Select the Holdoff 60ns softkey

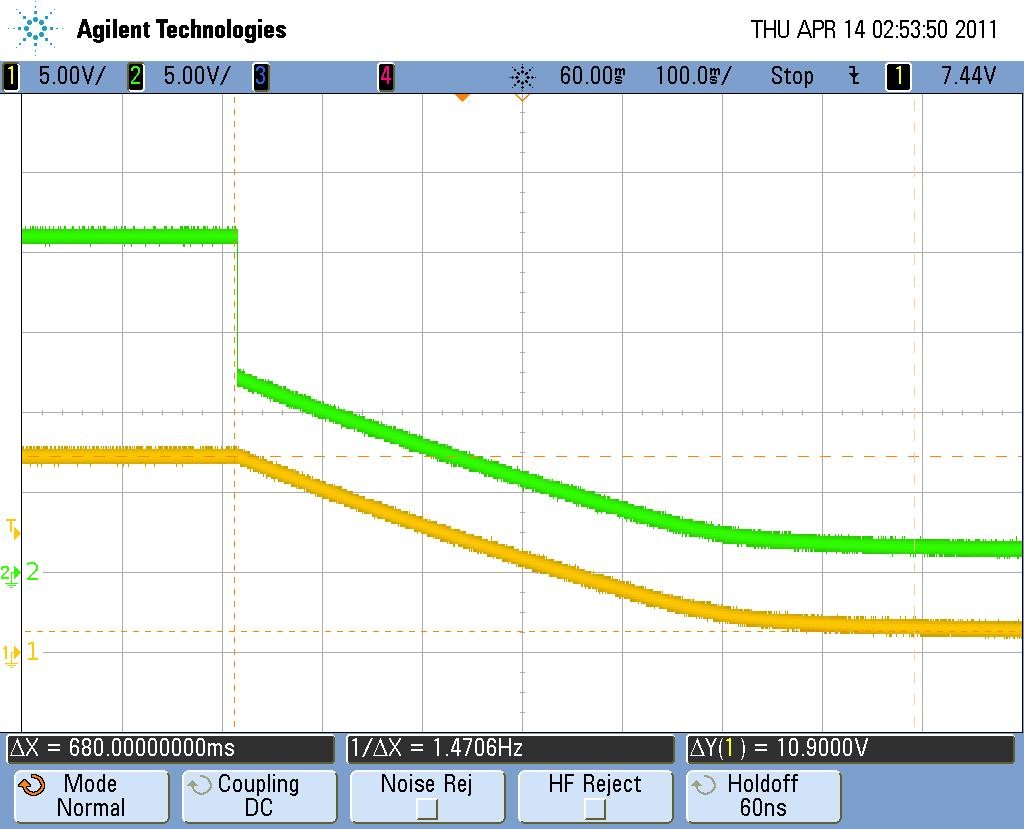pos(763,796)
